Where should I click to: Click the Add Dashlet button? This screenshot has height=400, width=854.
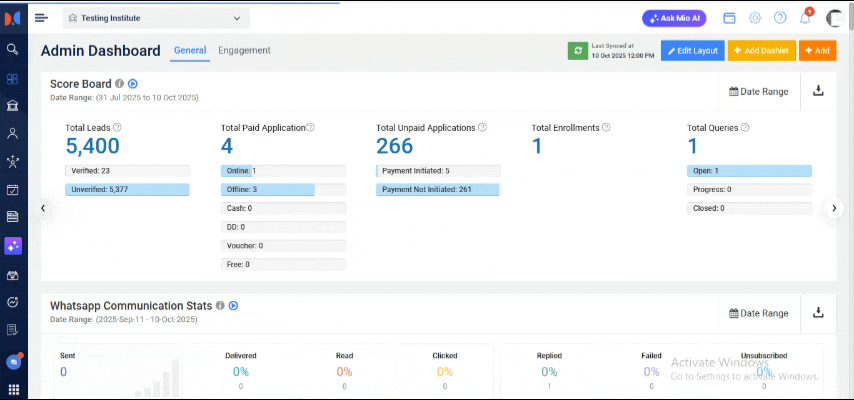tap(761, 50)
